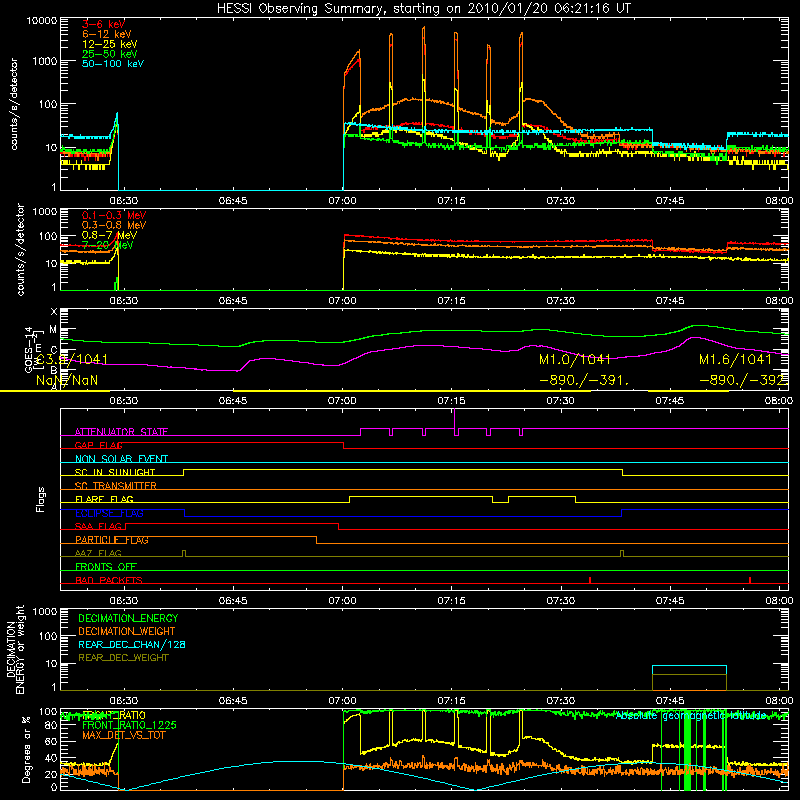Mark the first red BAD_PACKETS tick near 07:34
The image size is (800, 800).
coord(590,580)
